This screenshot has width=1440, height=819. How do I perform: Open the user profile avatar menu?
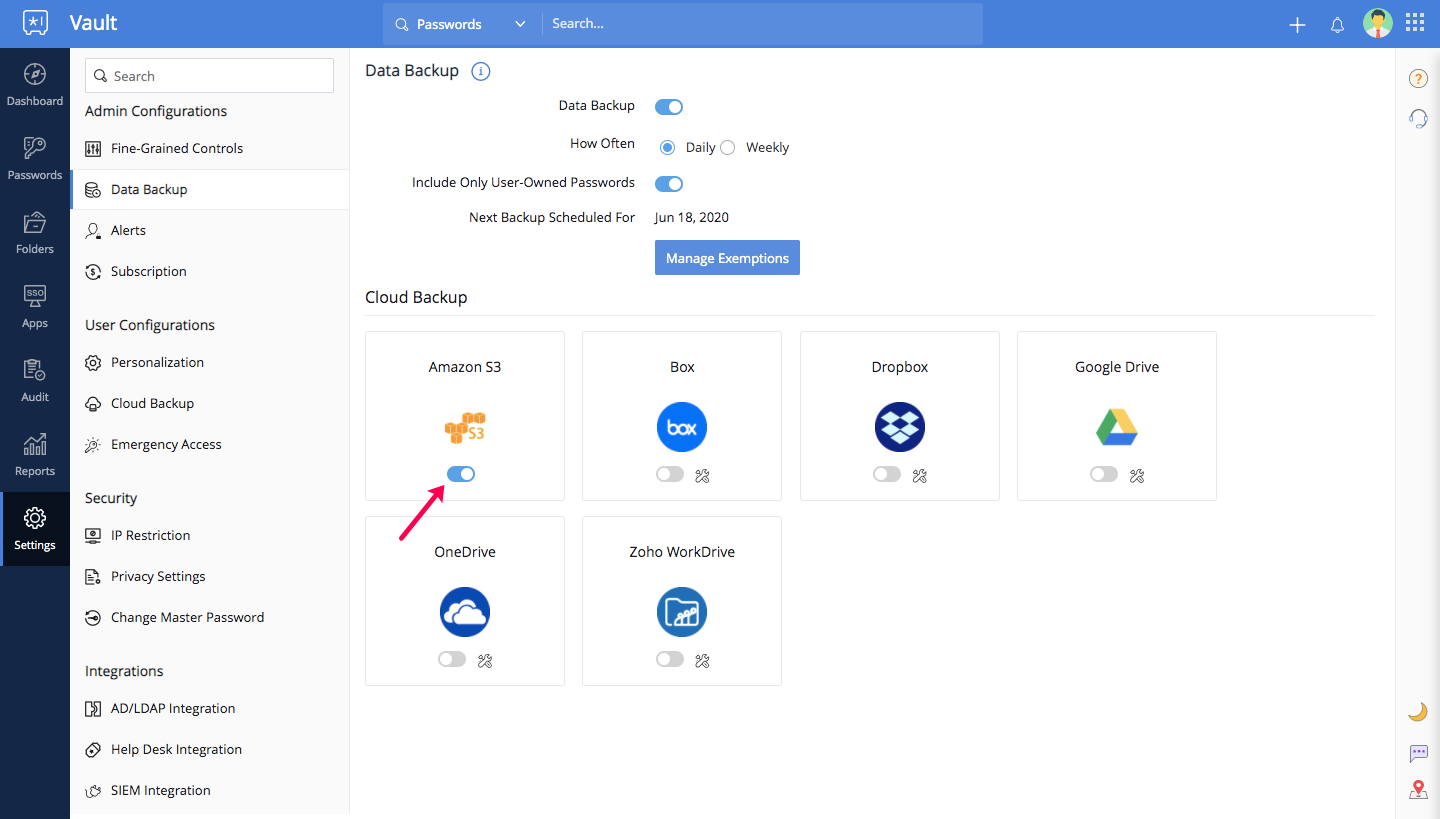click(x=1377, y=24)
